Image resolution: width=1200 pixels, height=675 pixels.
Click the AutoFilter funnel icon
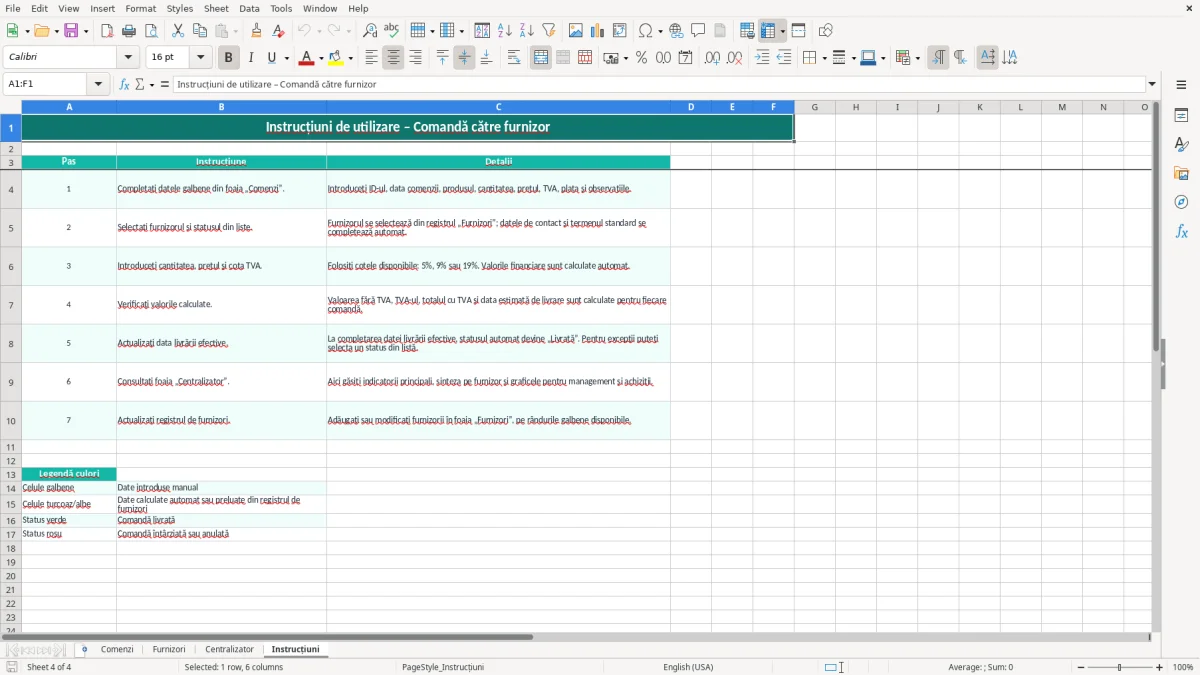[x=548, y=31]
